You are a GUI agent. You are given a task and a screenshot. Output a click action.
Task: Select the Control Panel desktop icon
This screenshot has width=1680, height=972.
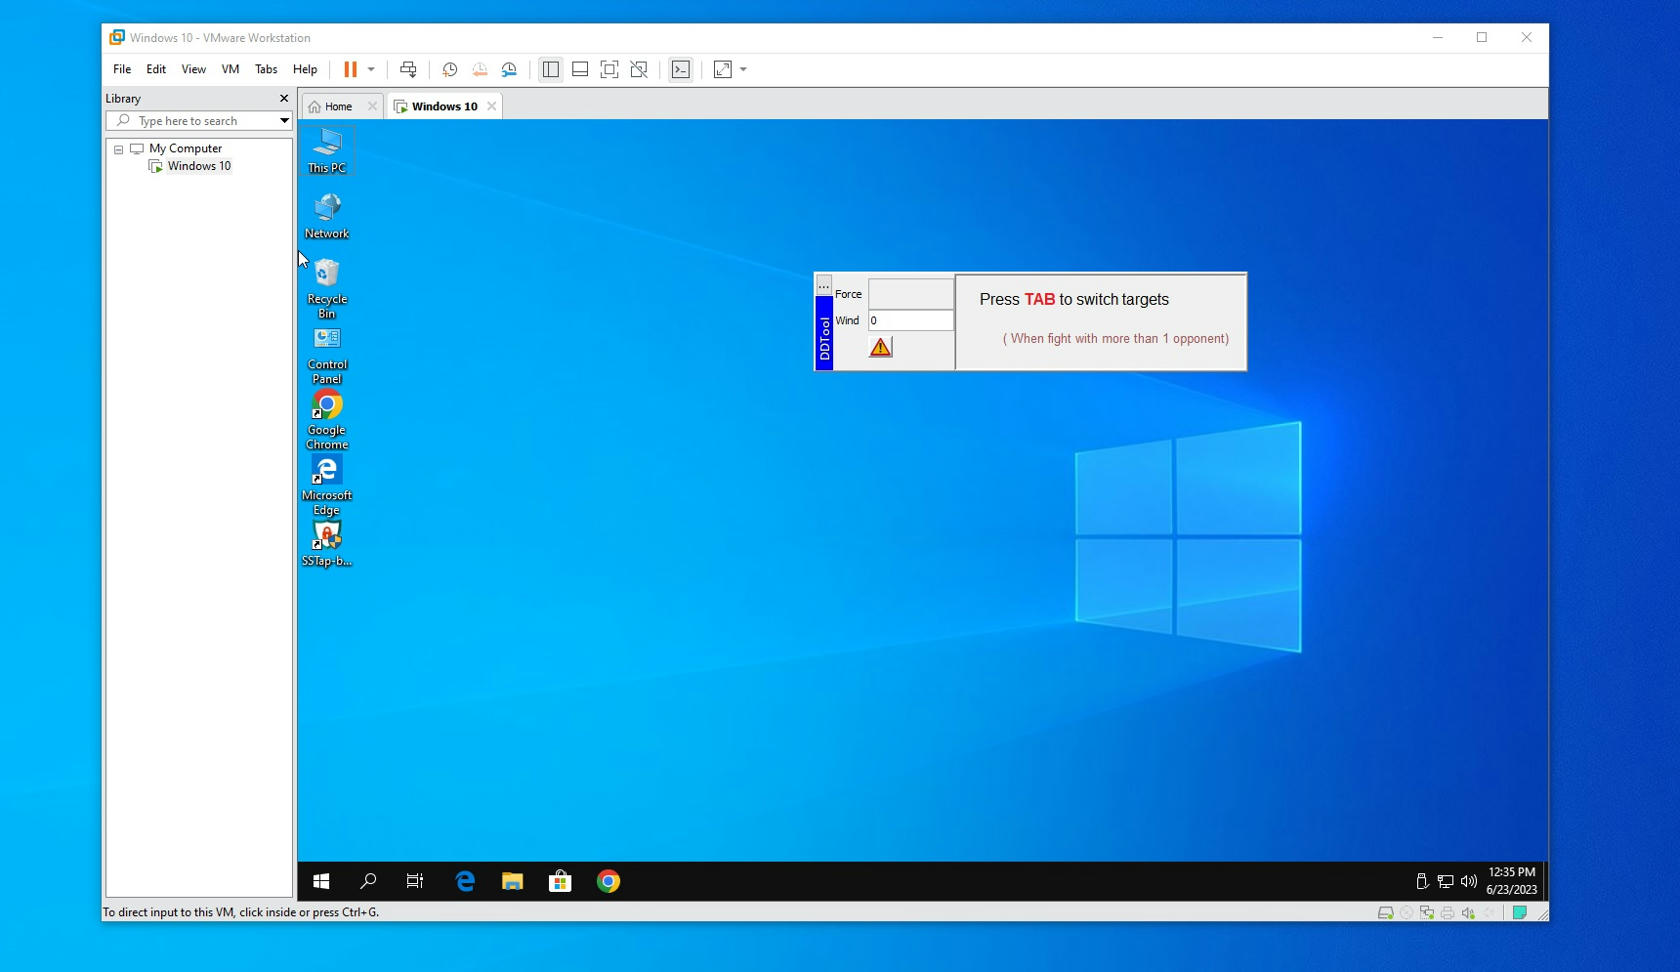(x=327, y=355)
